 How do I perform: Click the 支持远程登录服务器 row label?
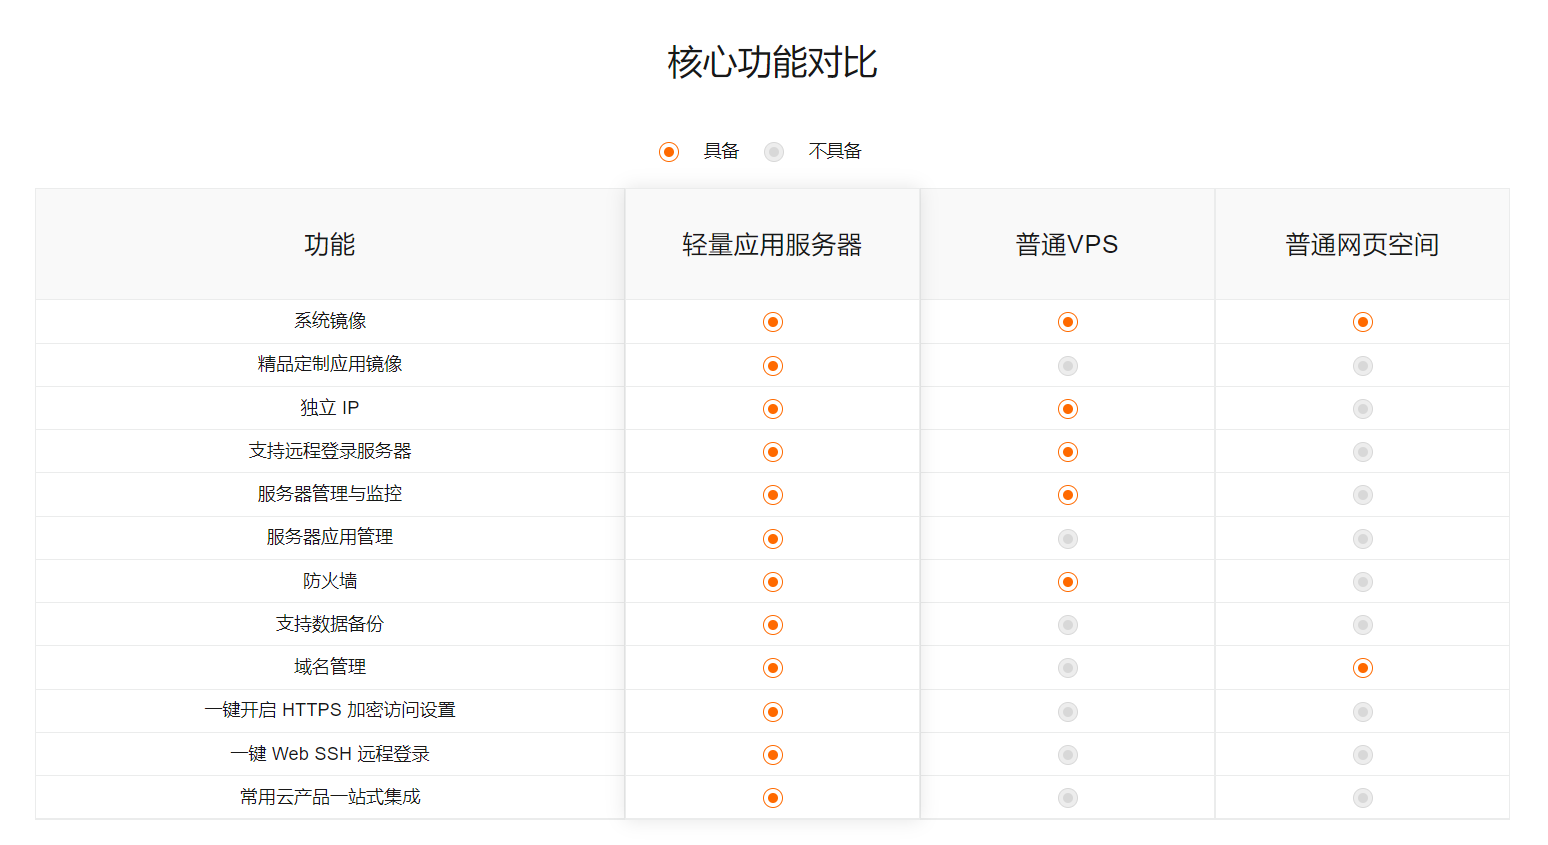click(x=330, y=451)
